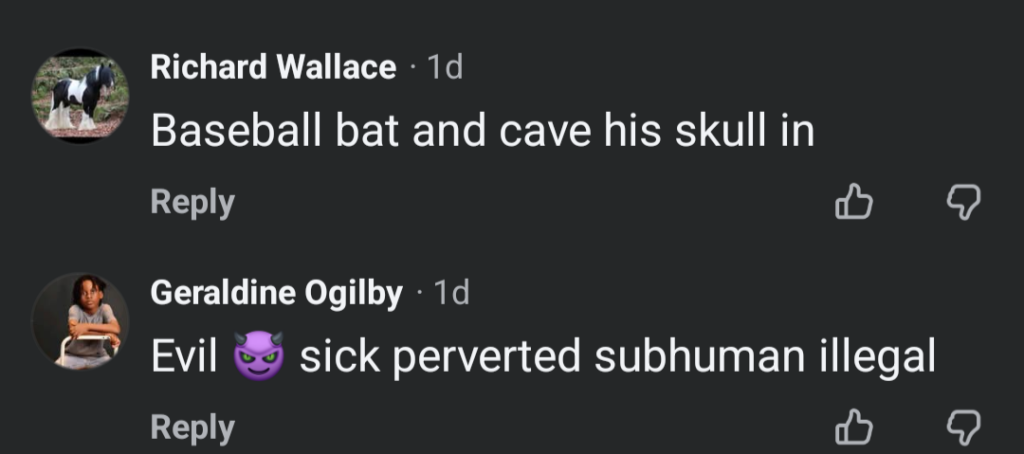Open the Richard Wallace username link

(273, 68)
